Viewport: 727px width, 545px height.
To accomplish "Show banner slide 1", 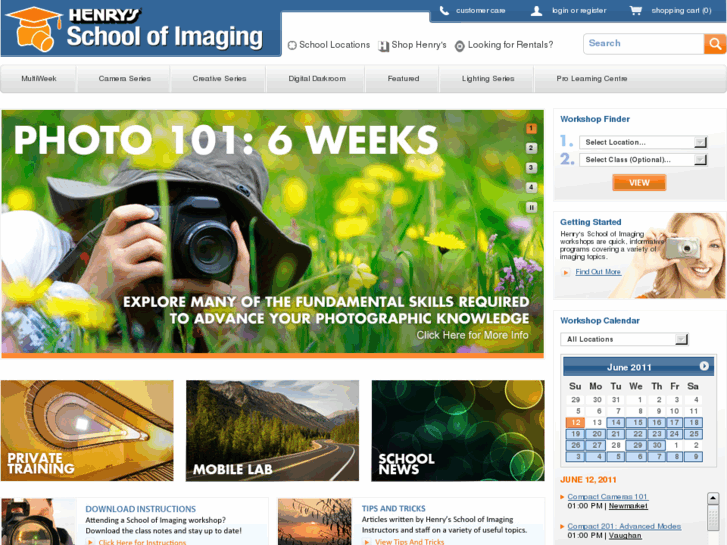I will [531, 128].
